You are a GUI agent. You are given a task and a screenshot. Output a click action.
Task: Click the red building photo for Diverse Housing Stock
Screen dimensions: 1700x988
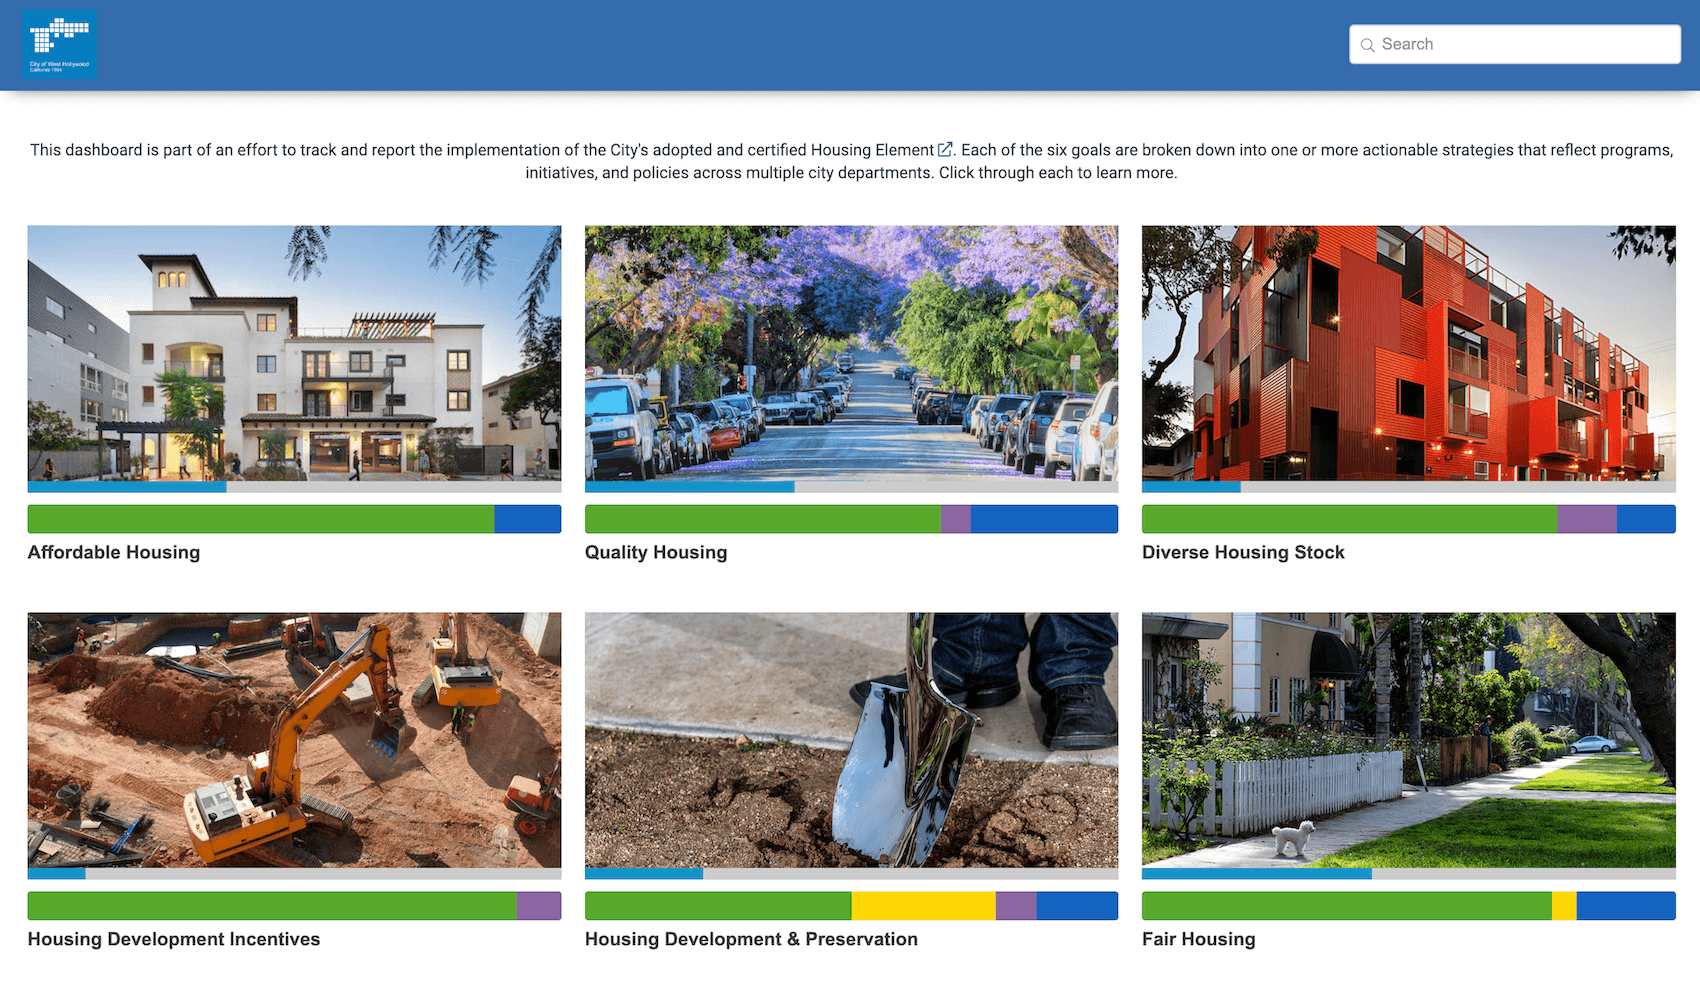1408,356
